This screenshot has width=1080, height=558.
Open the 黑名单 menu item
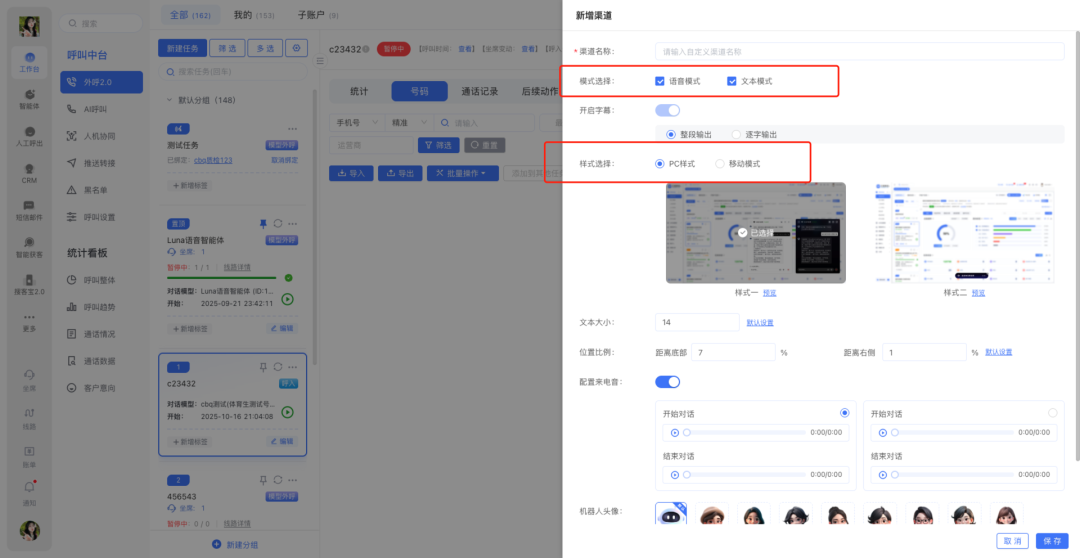coord(98,190)
